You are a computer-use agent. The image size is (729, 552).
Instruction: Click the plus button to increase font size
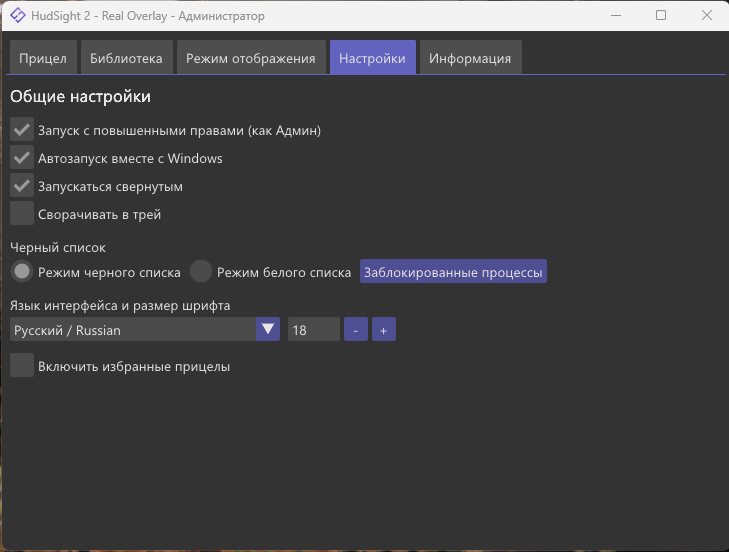384,330
